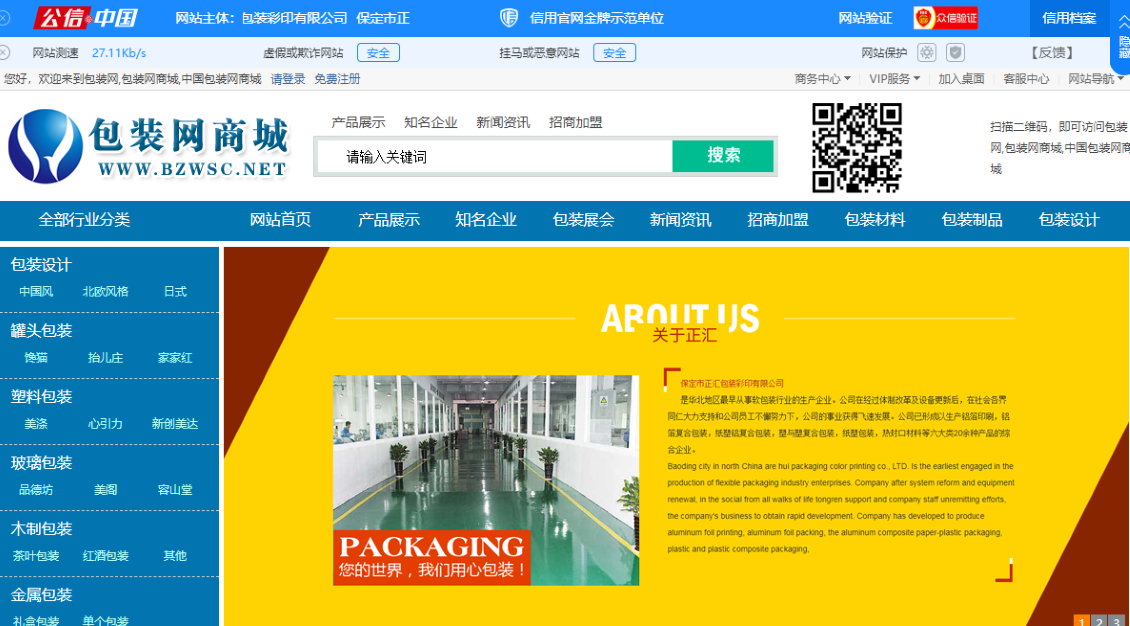Screen dimensions: 1130x626
Task: Click 馋猫 under 罐头包装
Action: [36, 357]
